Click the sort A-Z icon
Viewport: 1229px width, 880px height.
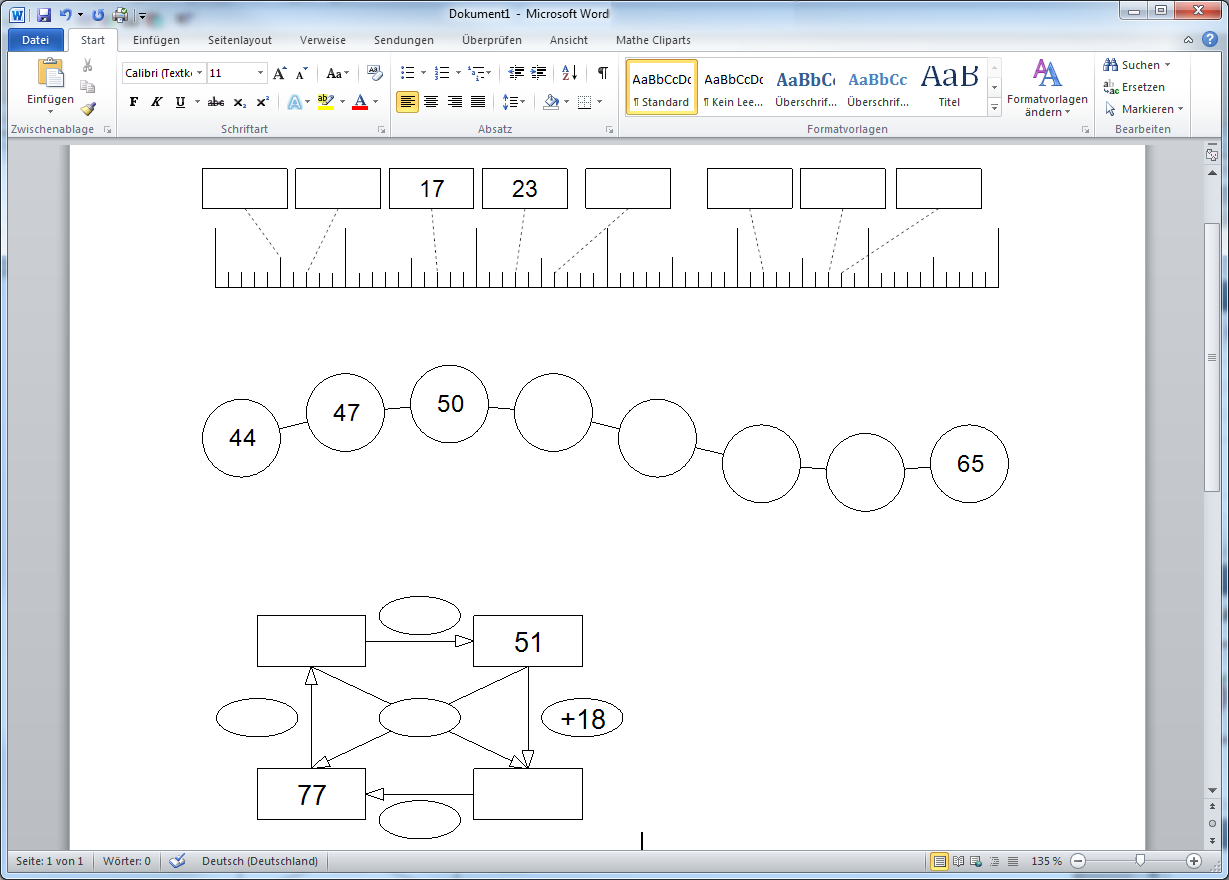[x=569, y=73]
